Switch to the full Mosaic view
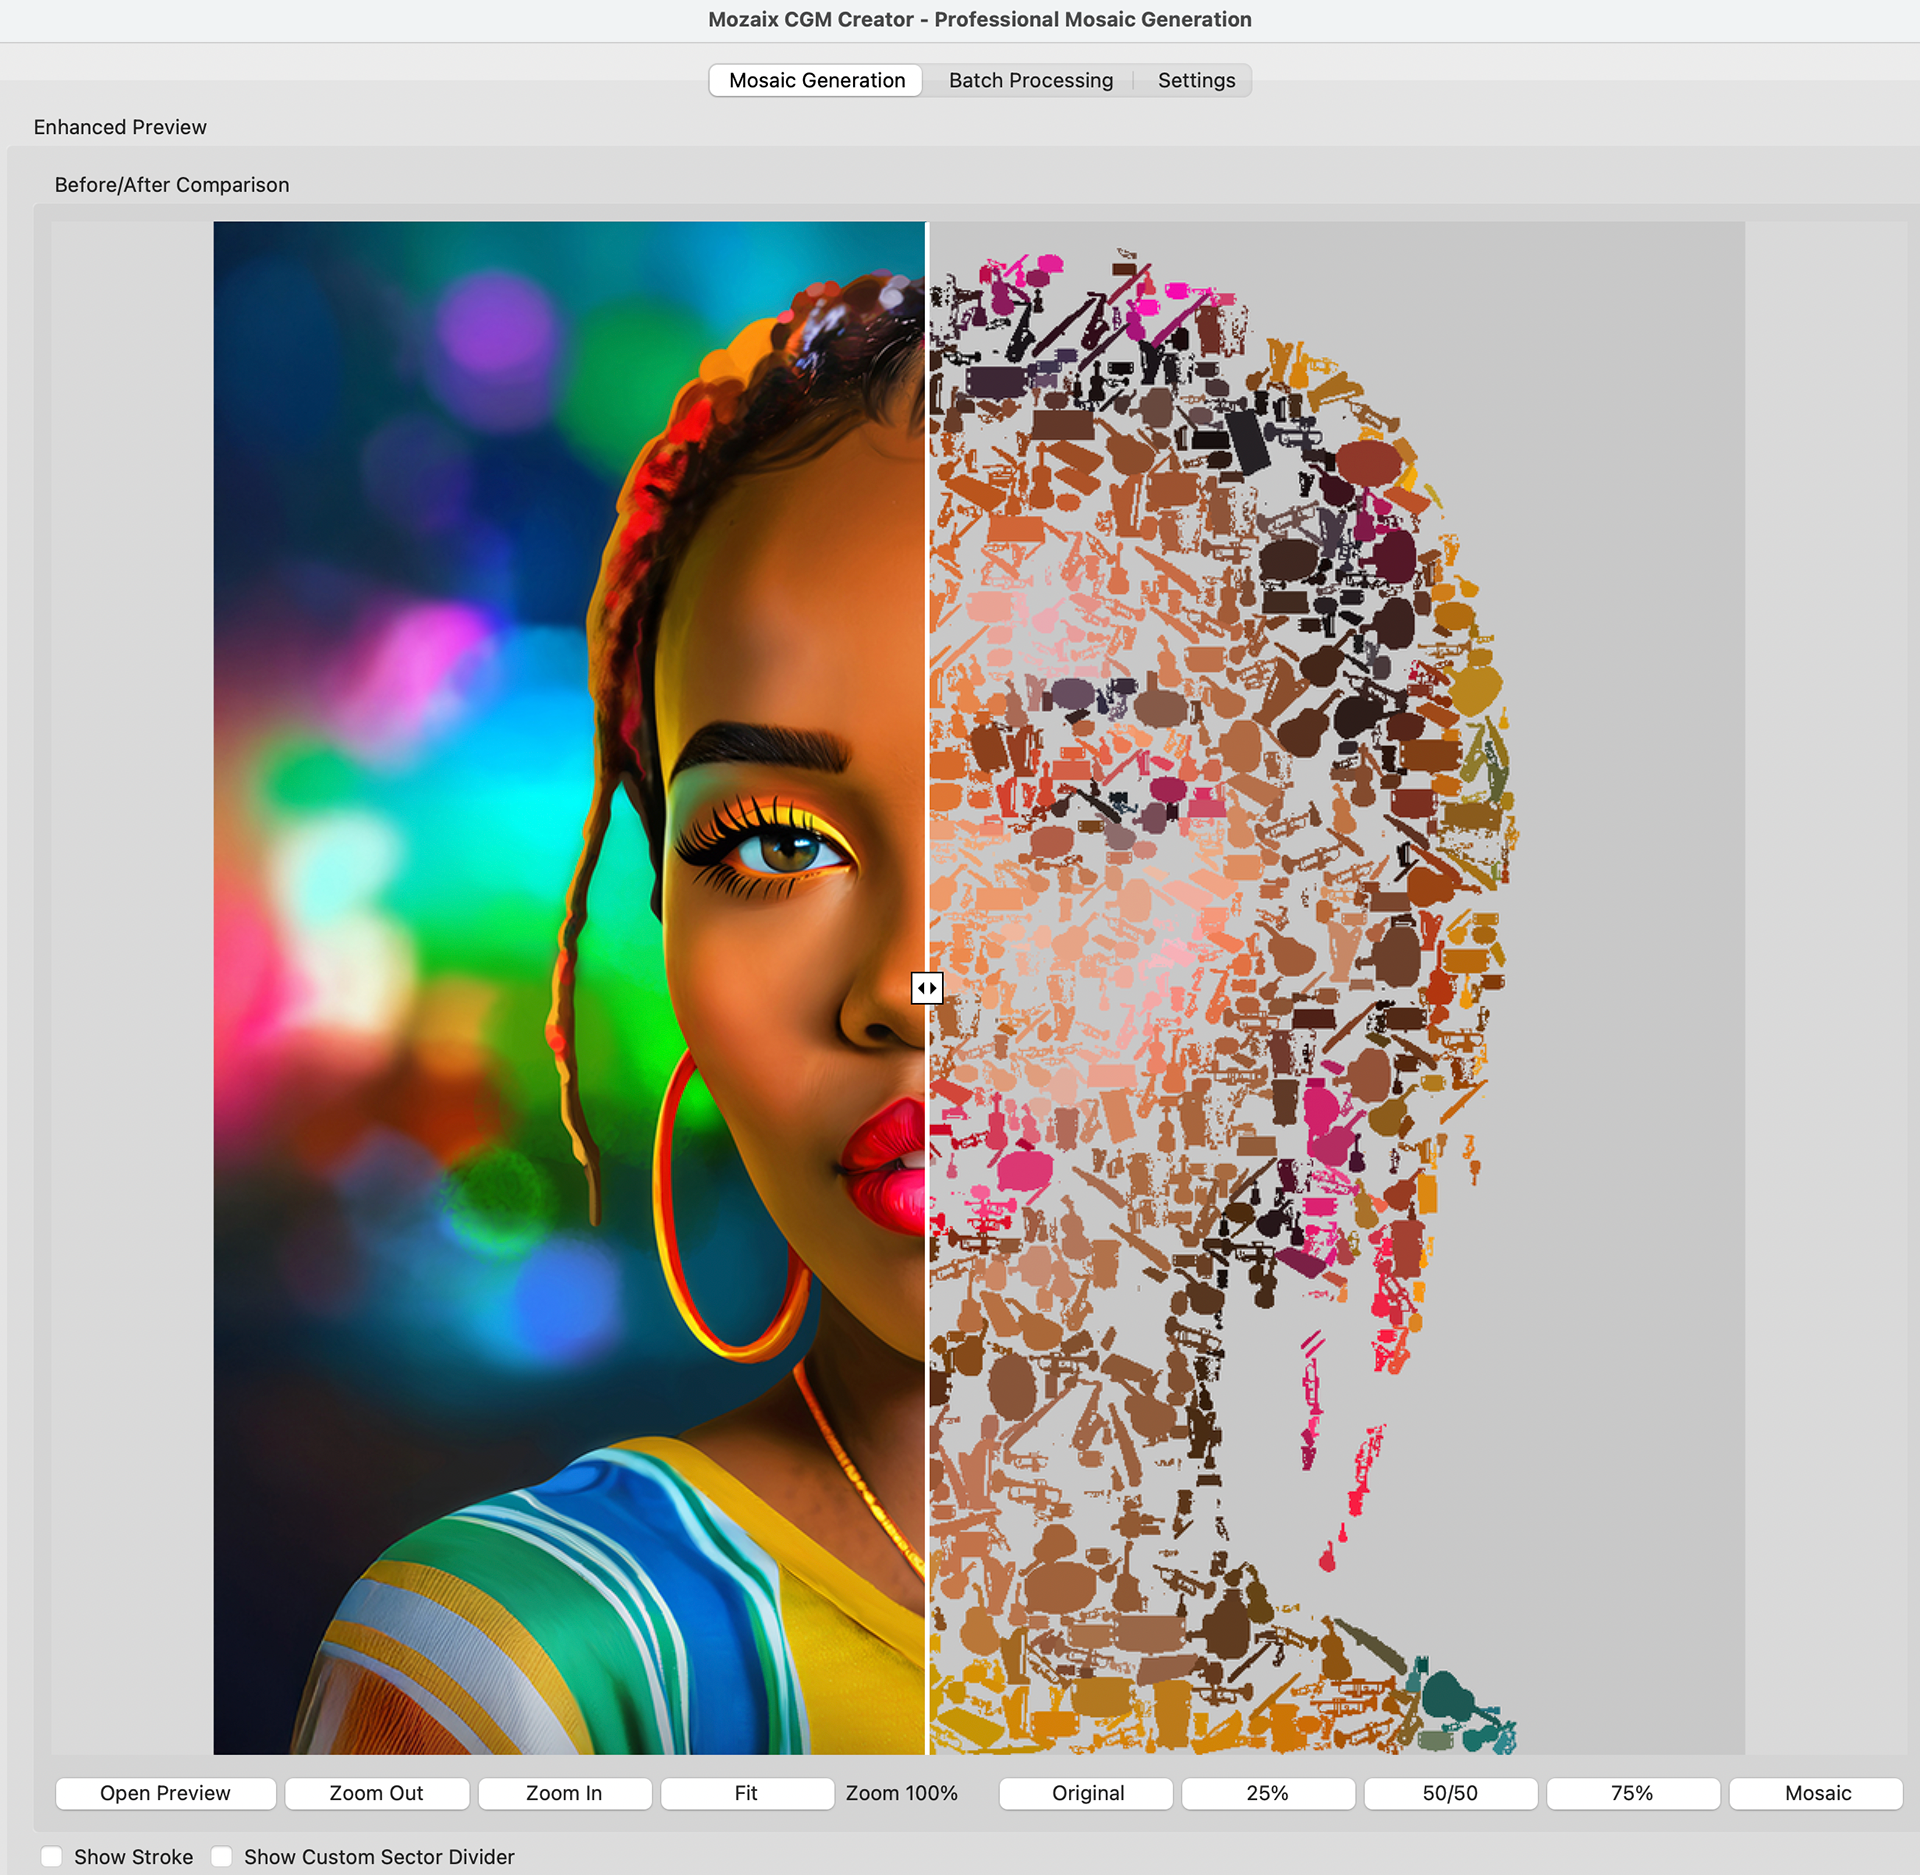This screenshot has width=1920, height=1875. tap(1818, 1793)
